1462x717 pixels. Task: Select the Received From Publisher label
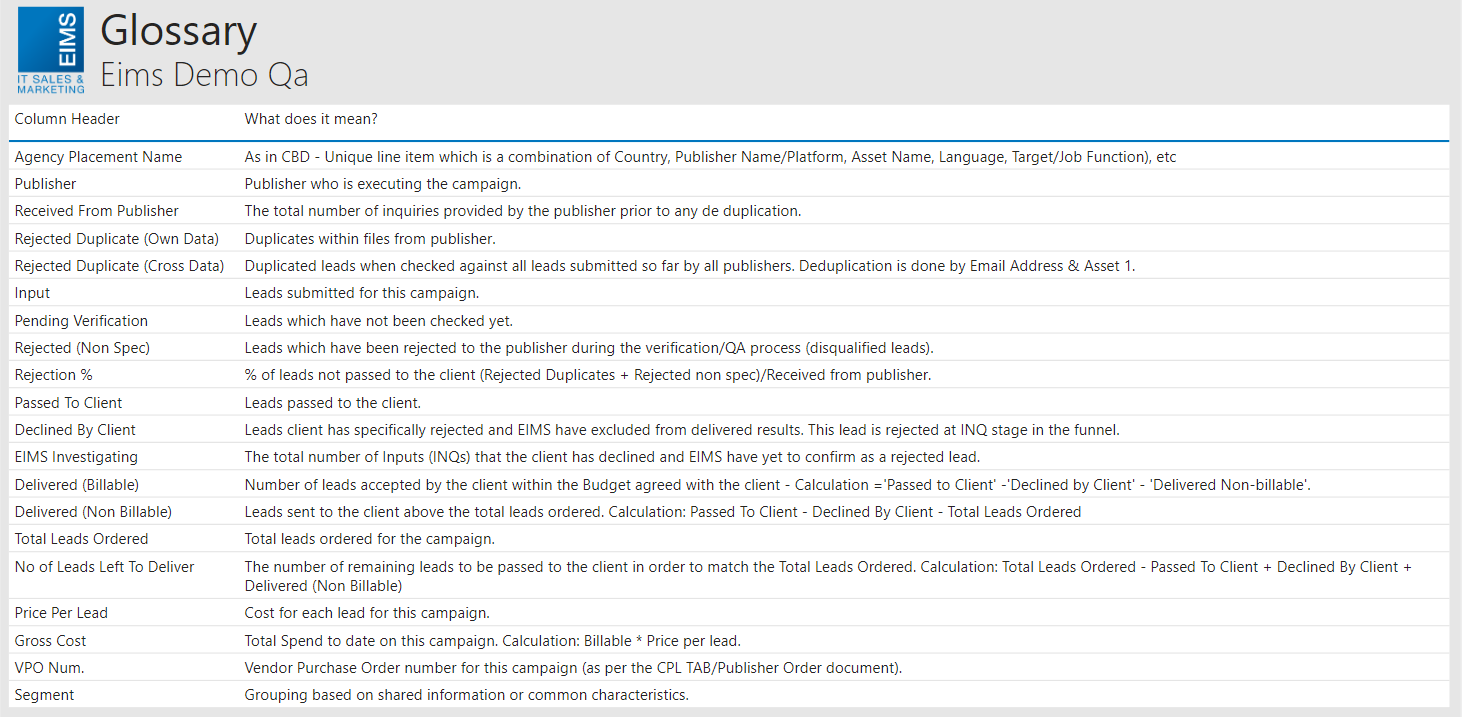(96, 211)
